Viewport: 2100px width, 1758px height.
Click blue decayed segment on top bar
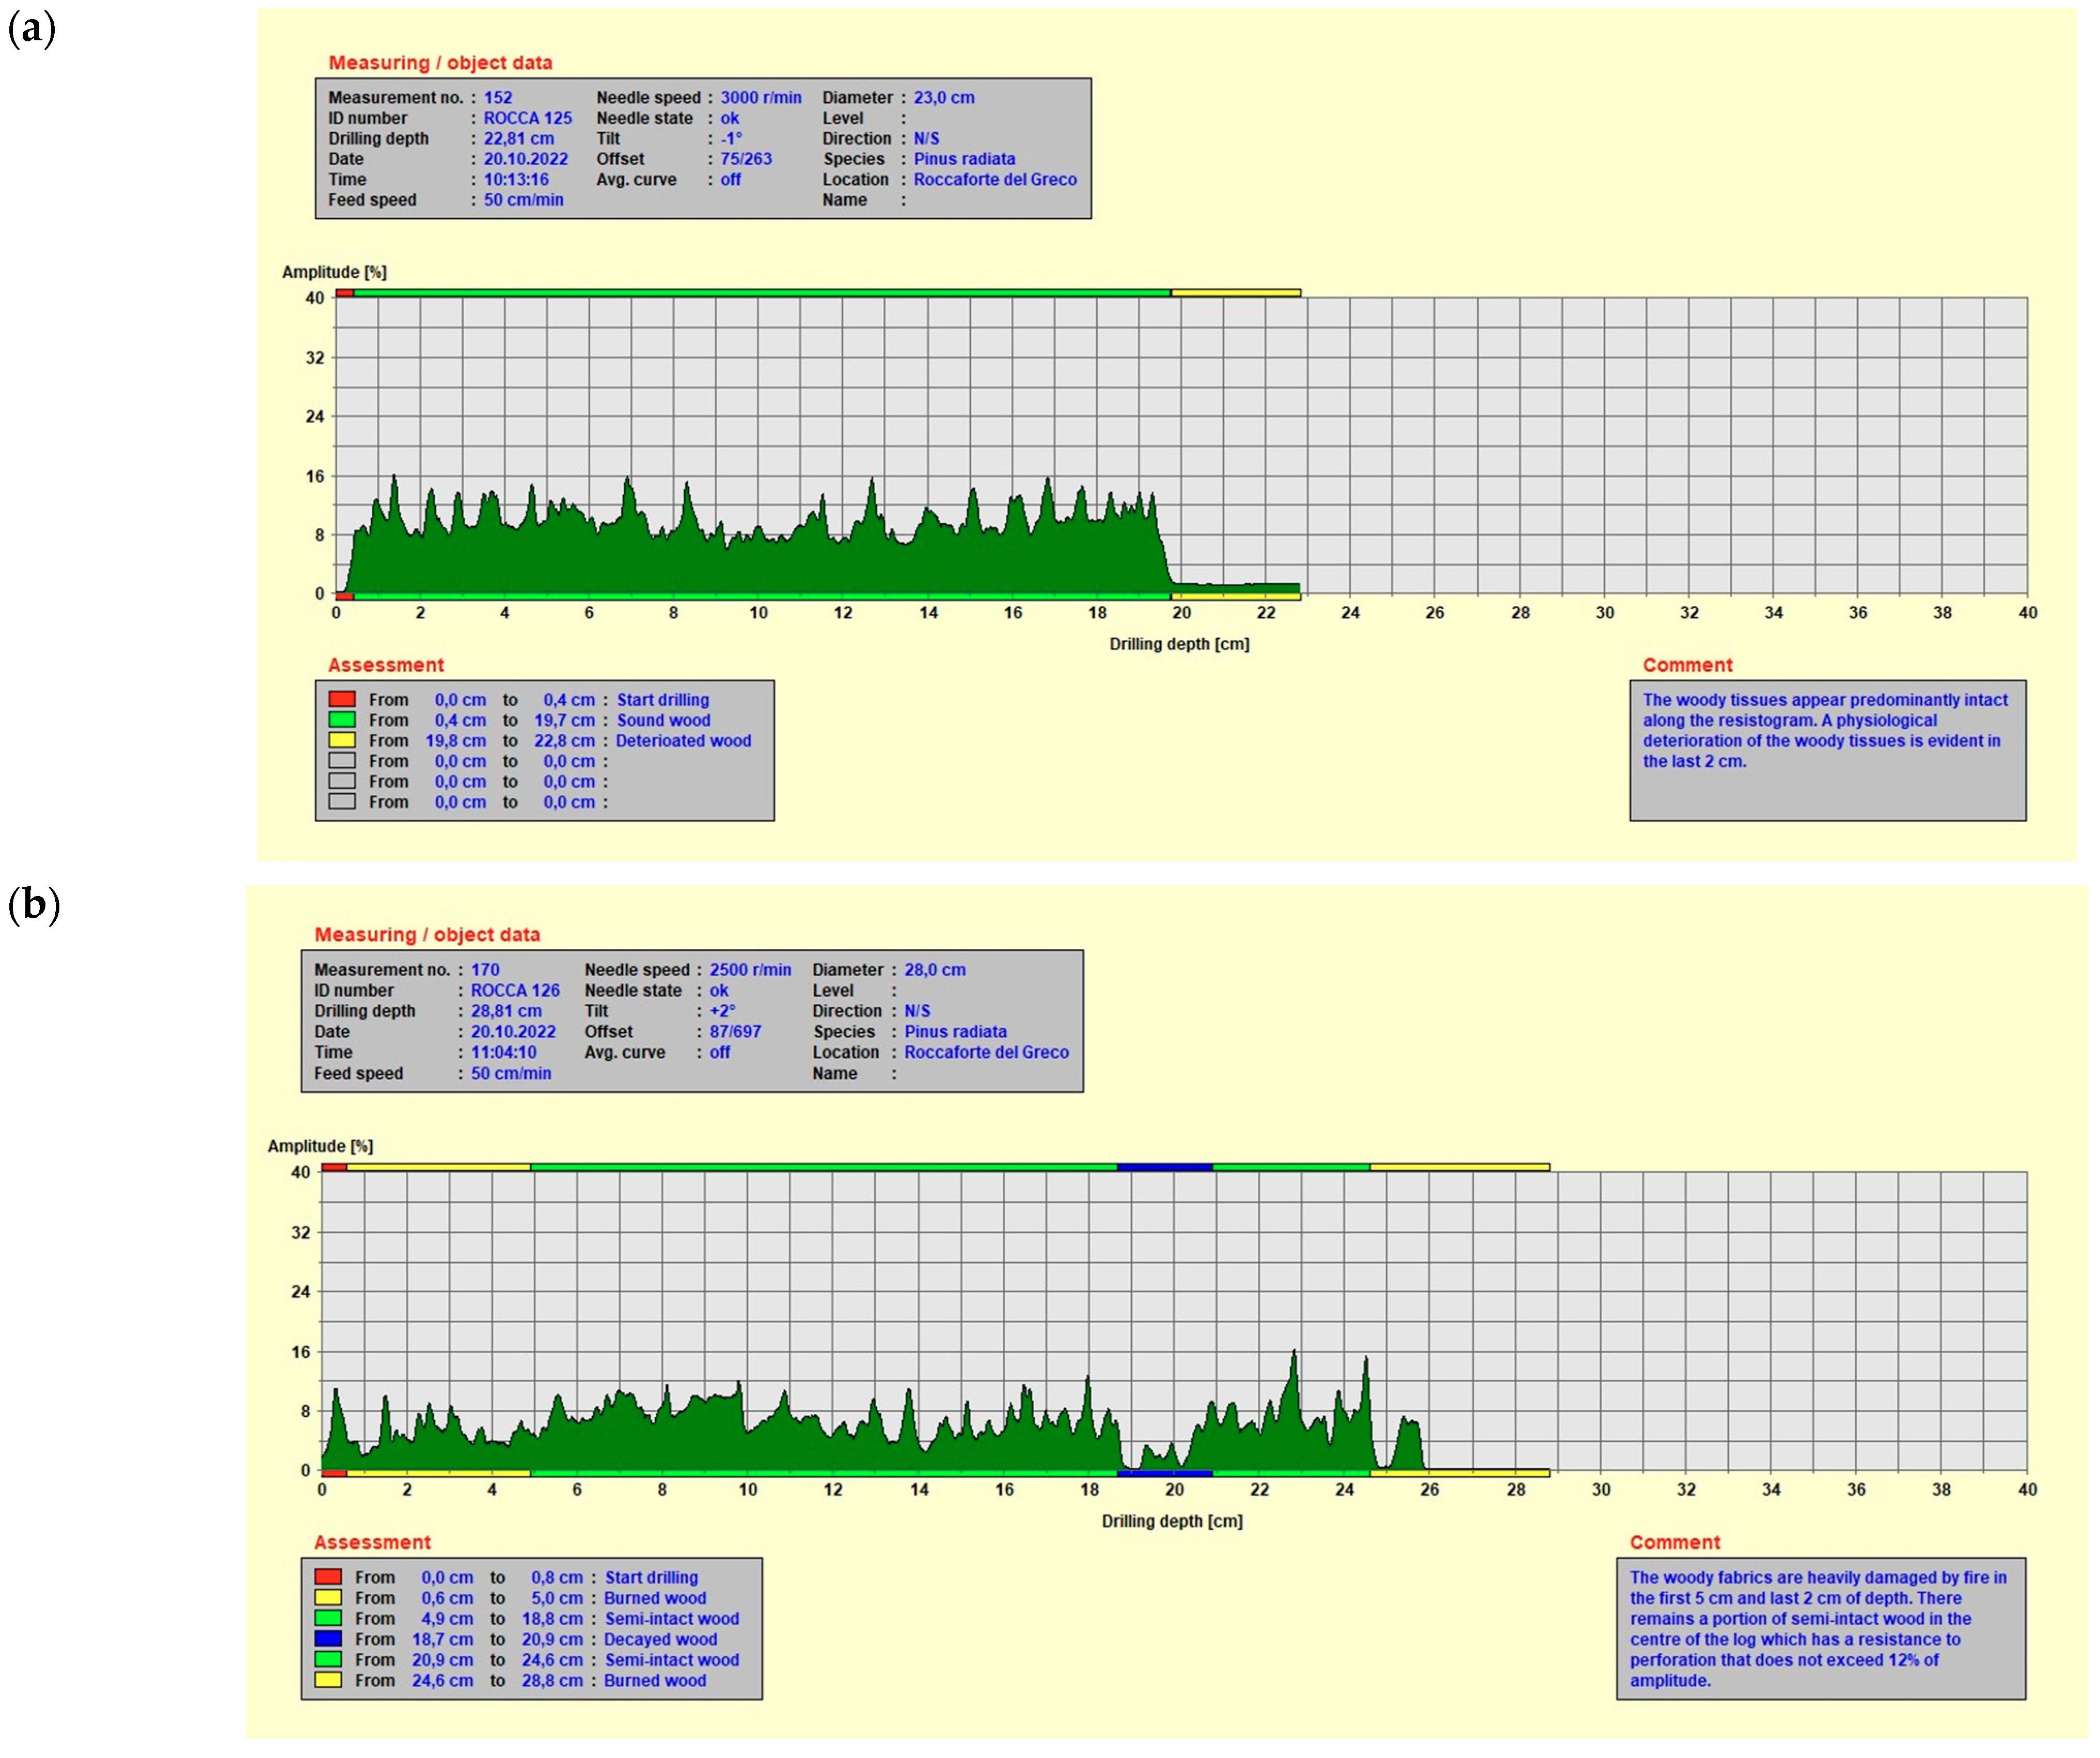click(x=1164, y=1167)
